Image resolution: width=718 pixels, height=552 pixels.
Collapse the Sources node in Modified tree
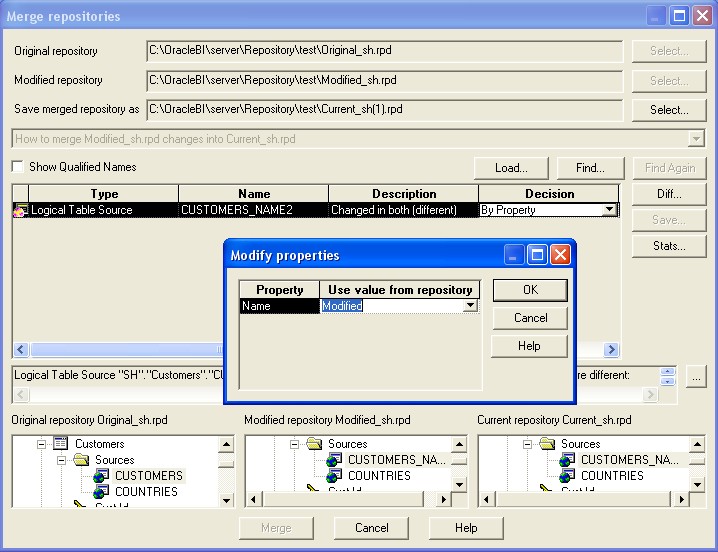point(294,444)
